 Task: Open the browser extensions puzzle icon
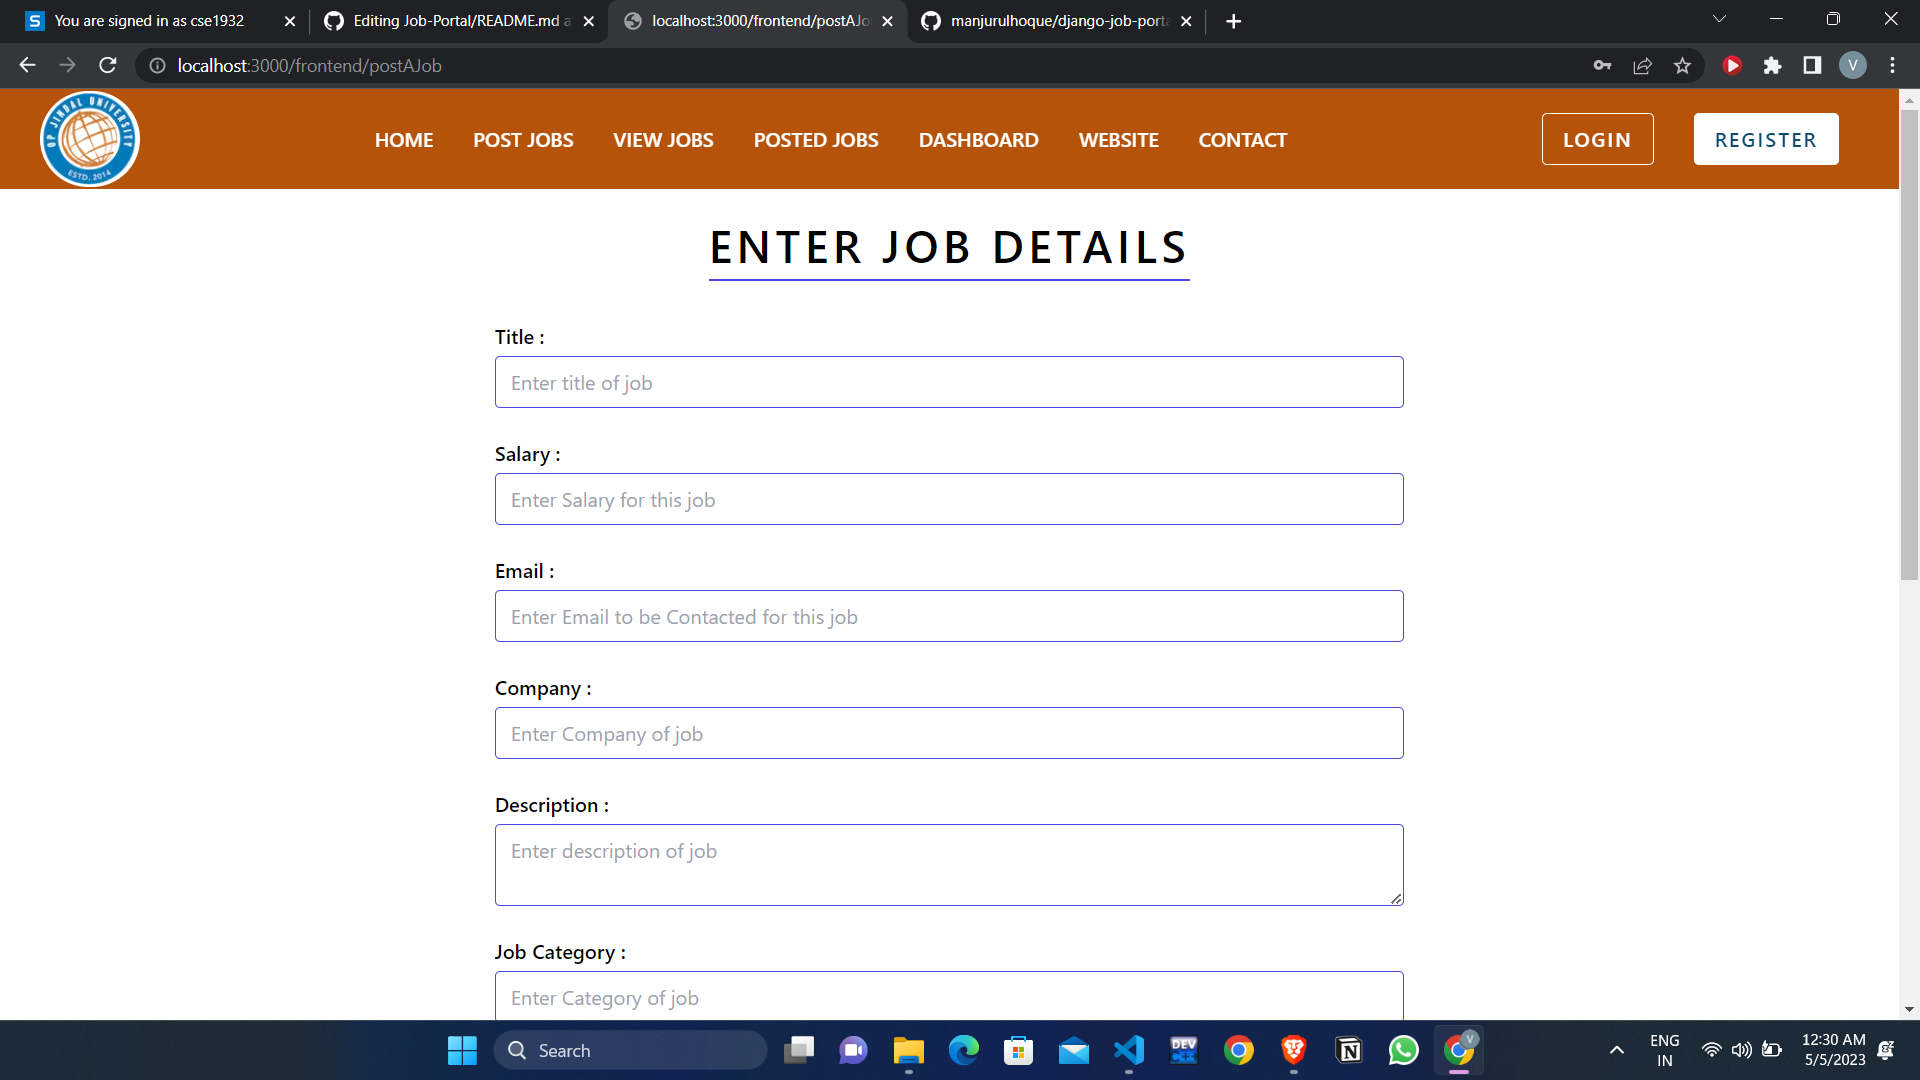click(1773, 65)
